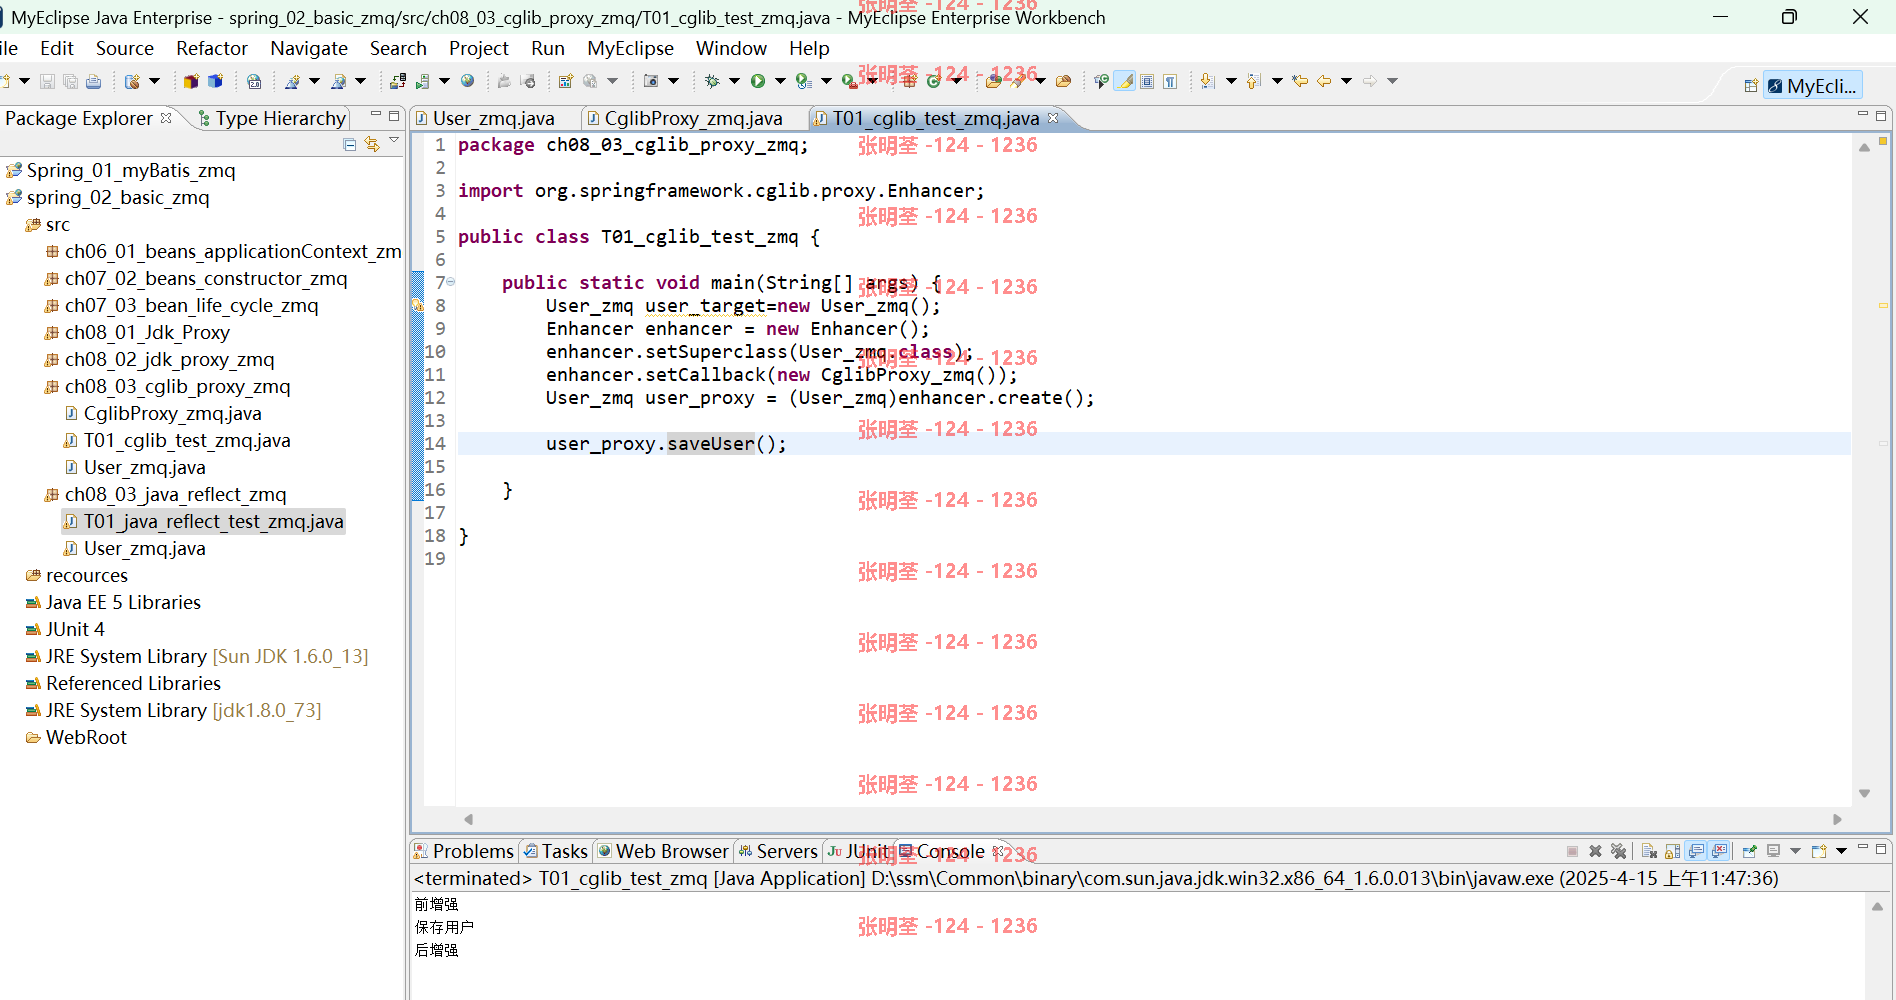
Task: Click the Back navigation arrow
Action: [x=1324, y=81]
